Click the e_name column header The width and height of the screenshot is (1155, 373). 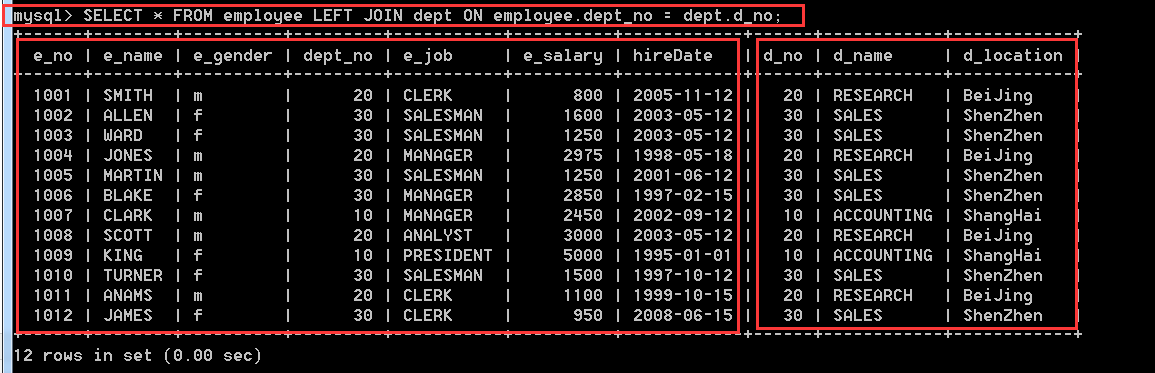coord(133,55)
